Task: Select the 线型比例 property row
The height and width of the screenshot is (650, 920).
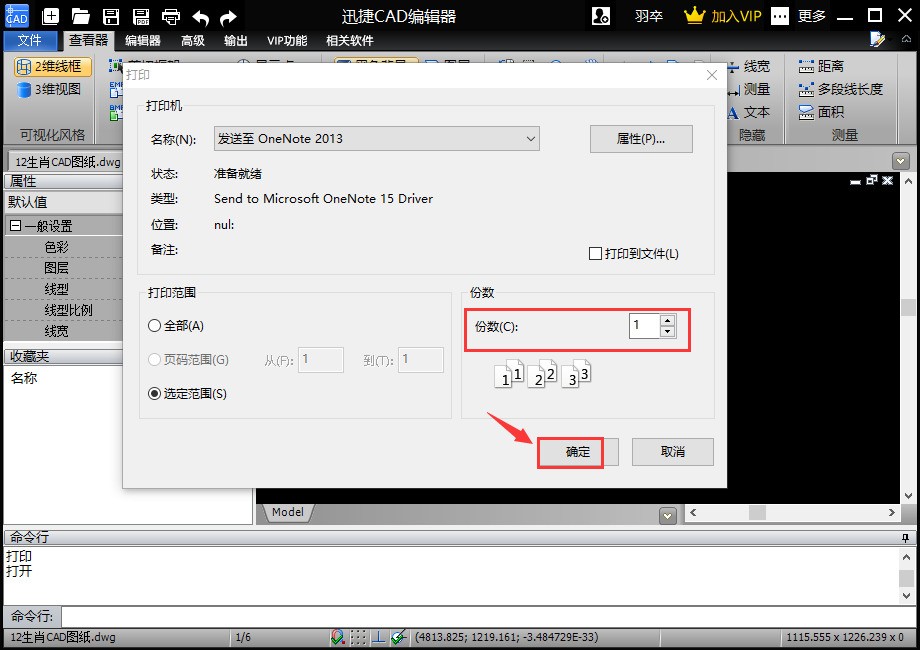Action: click(x=63, y=310)
